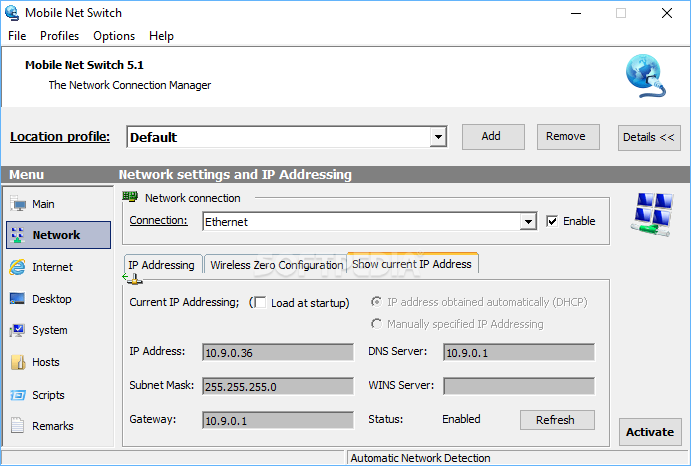Click the System sidebar icon
Viewport: 691px width, 466px height.
tap(18, 330)
